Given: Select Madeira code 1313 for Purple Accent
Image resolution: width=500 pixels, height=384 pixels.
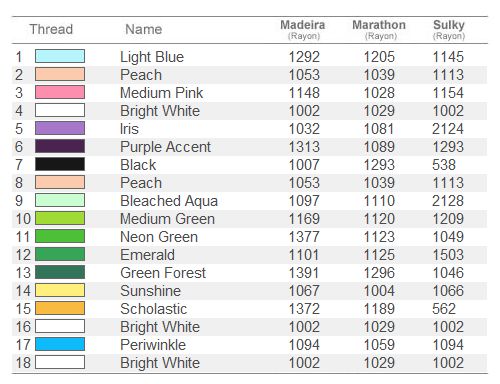Looking at the screenshot, I should point(304,147).
